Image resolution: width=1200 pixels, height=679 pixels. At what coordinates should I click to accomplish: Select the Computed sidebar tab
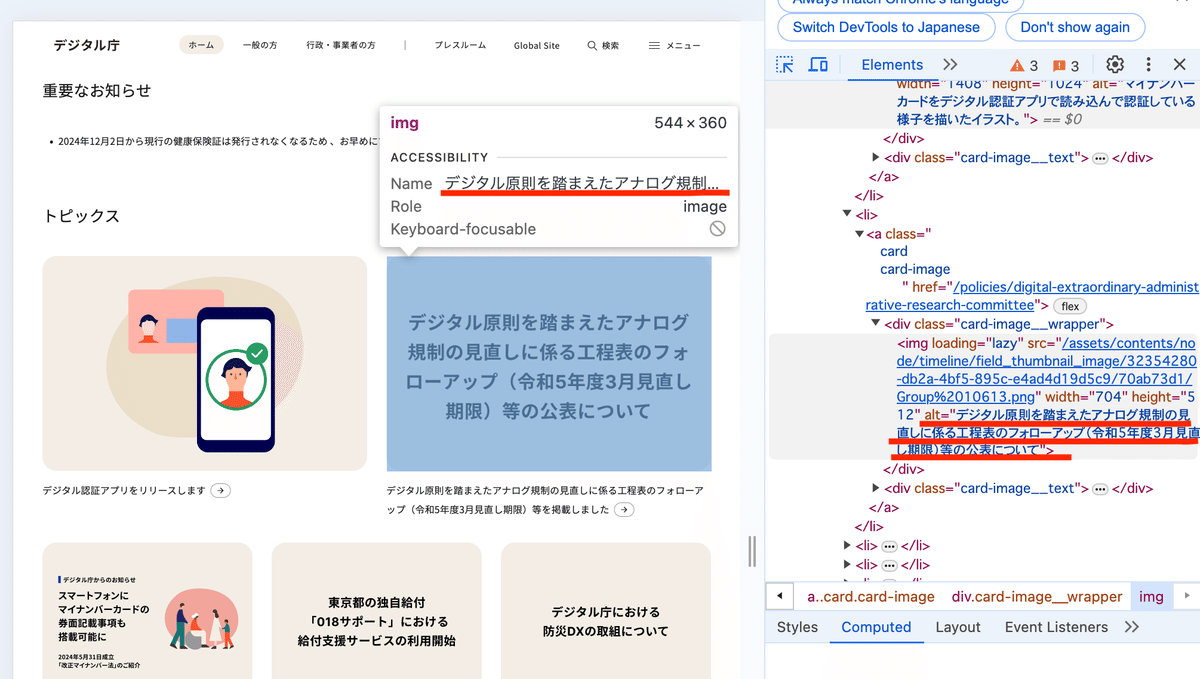(x=876, y=627)
